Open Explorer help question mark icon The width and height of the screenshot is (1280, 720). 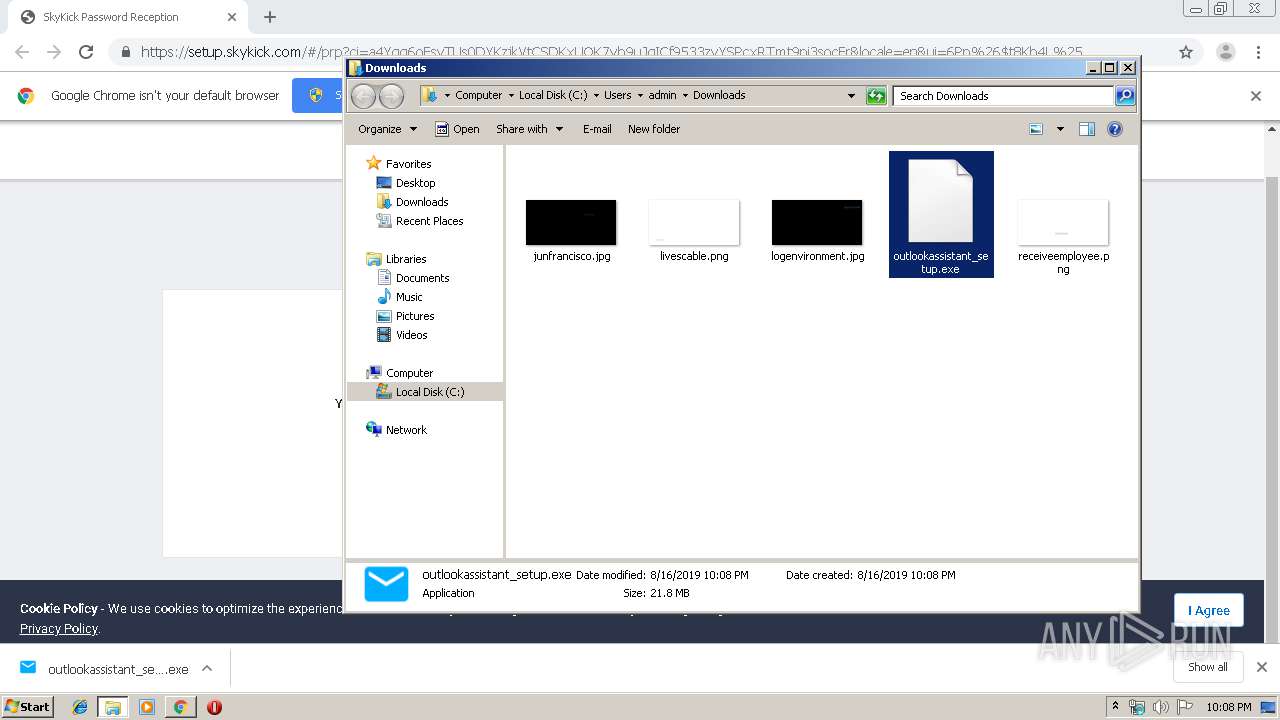pos(1115,129)
